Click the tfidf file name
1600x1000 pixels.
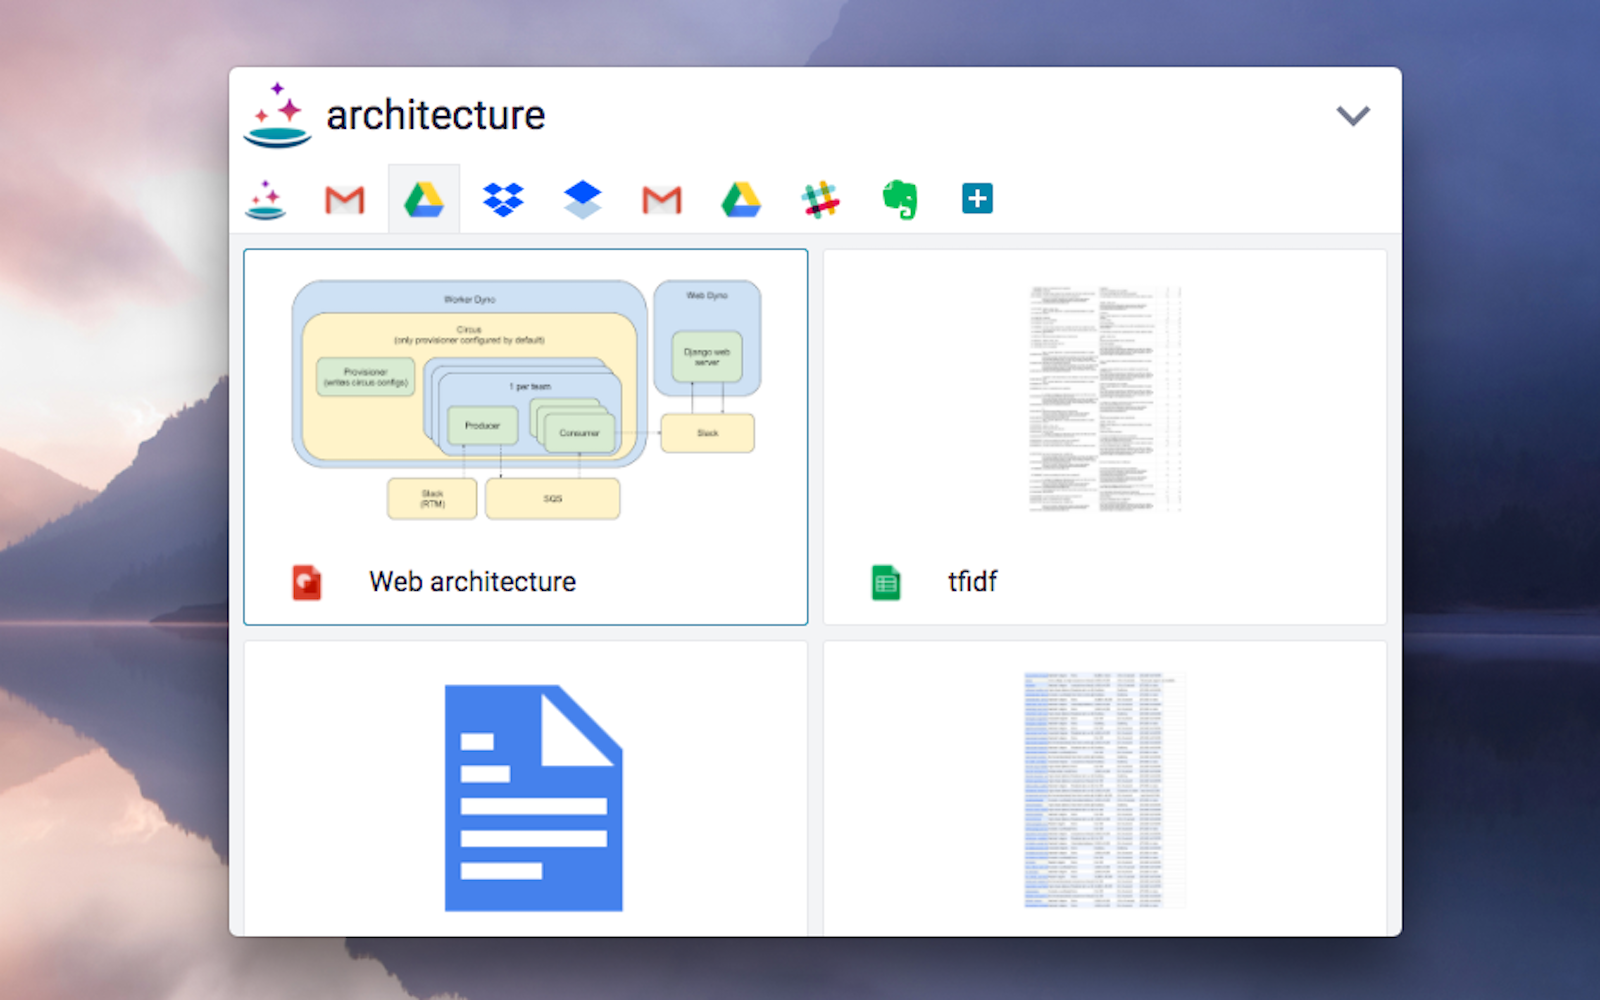(972, 581)
